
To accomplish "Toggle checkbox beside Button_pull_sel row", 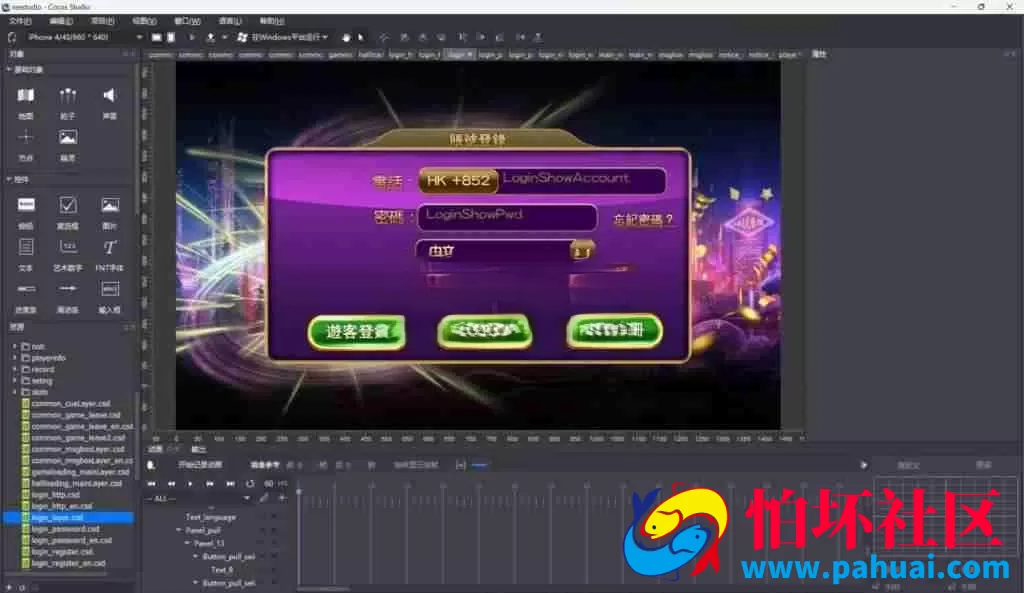I will 274,556.
